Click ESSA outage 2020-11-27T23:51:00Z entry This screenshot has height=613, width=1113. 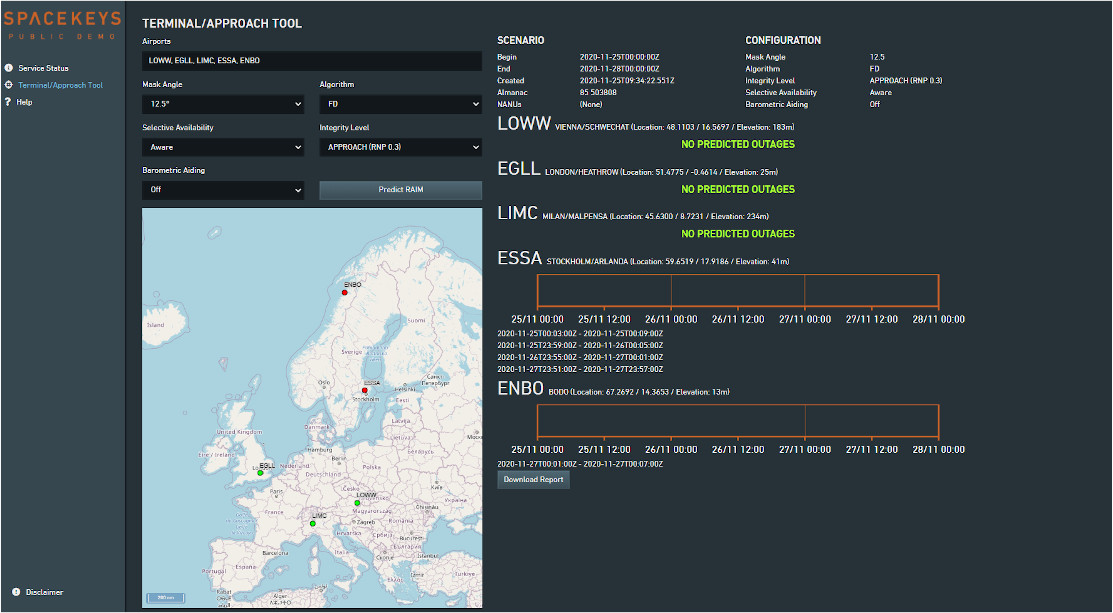pos(581,369)
